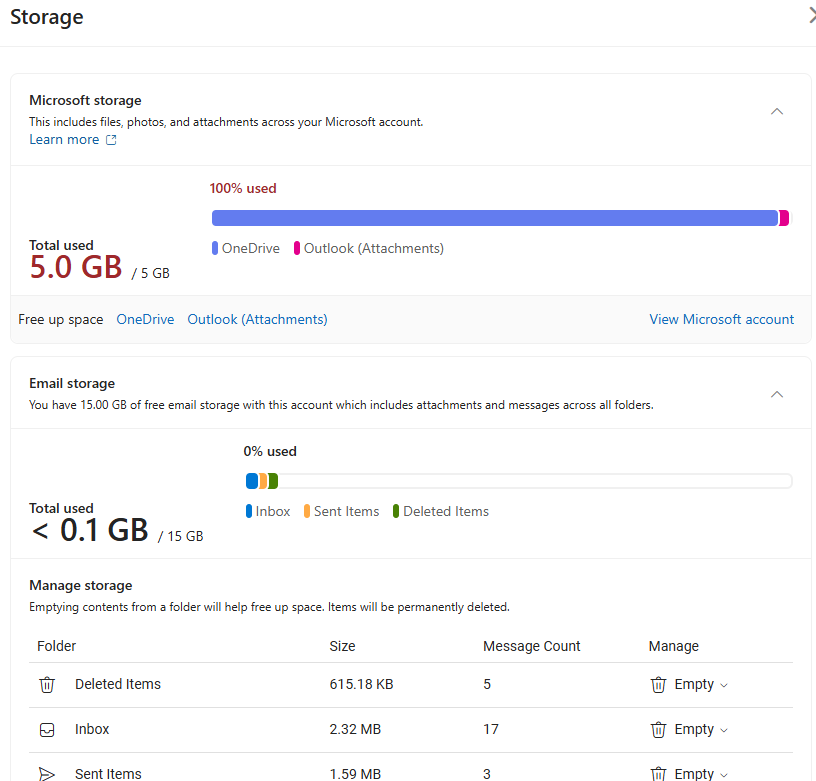The image size is (816, 781).
Task: Select OneDrive under Free up space
Action: 144,319
